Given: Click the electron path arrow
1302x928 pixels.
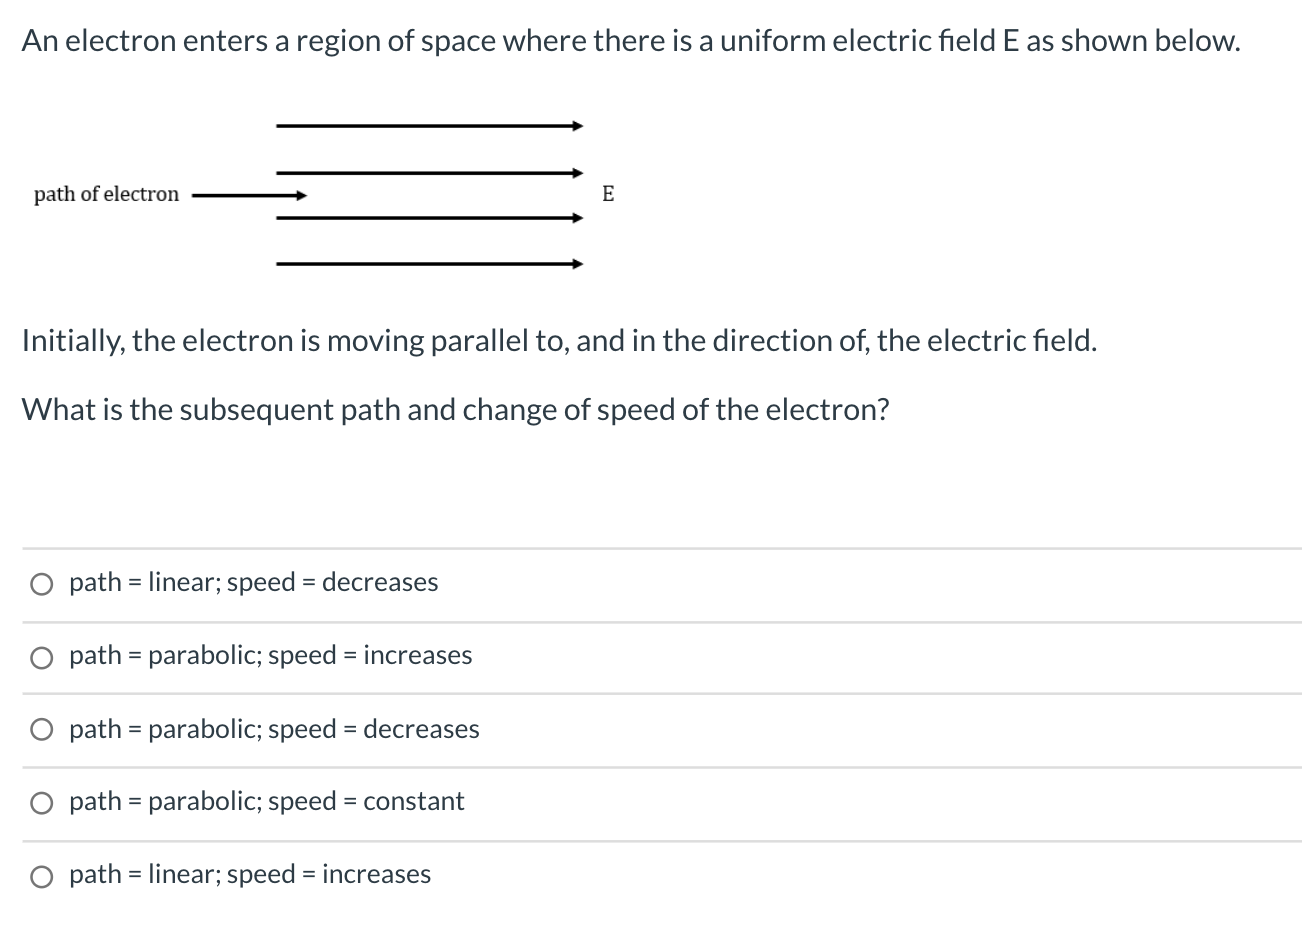Looking at the screenshot, I should tap(250, 195).
